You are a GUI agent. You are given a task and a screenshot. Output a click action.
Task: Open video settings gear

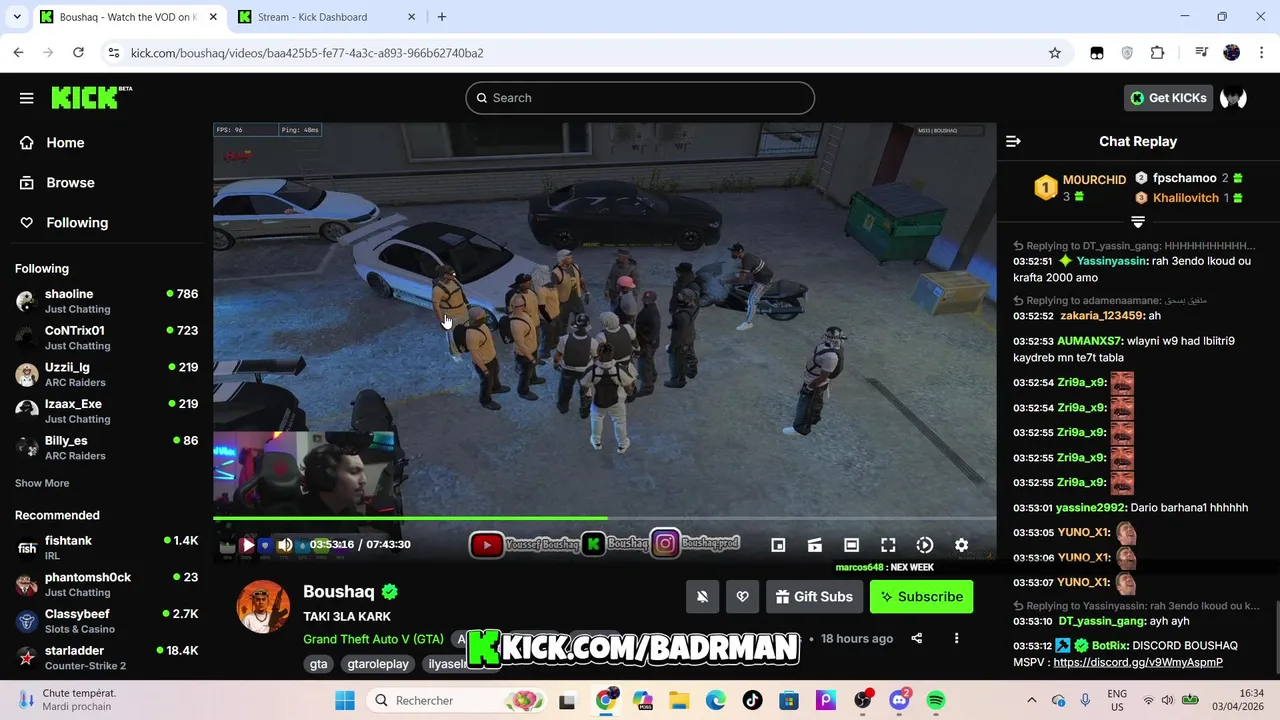(x=961, y=545)
